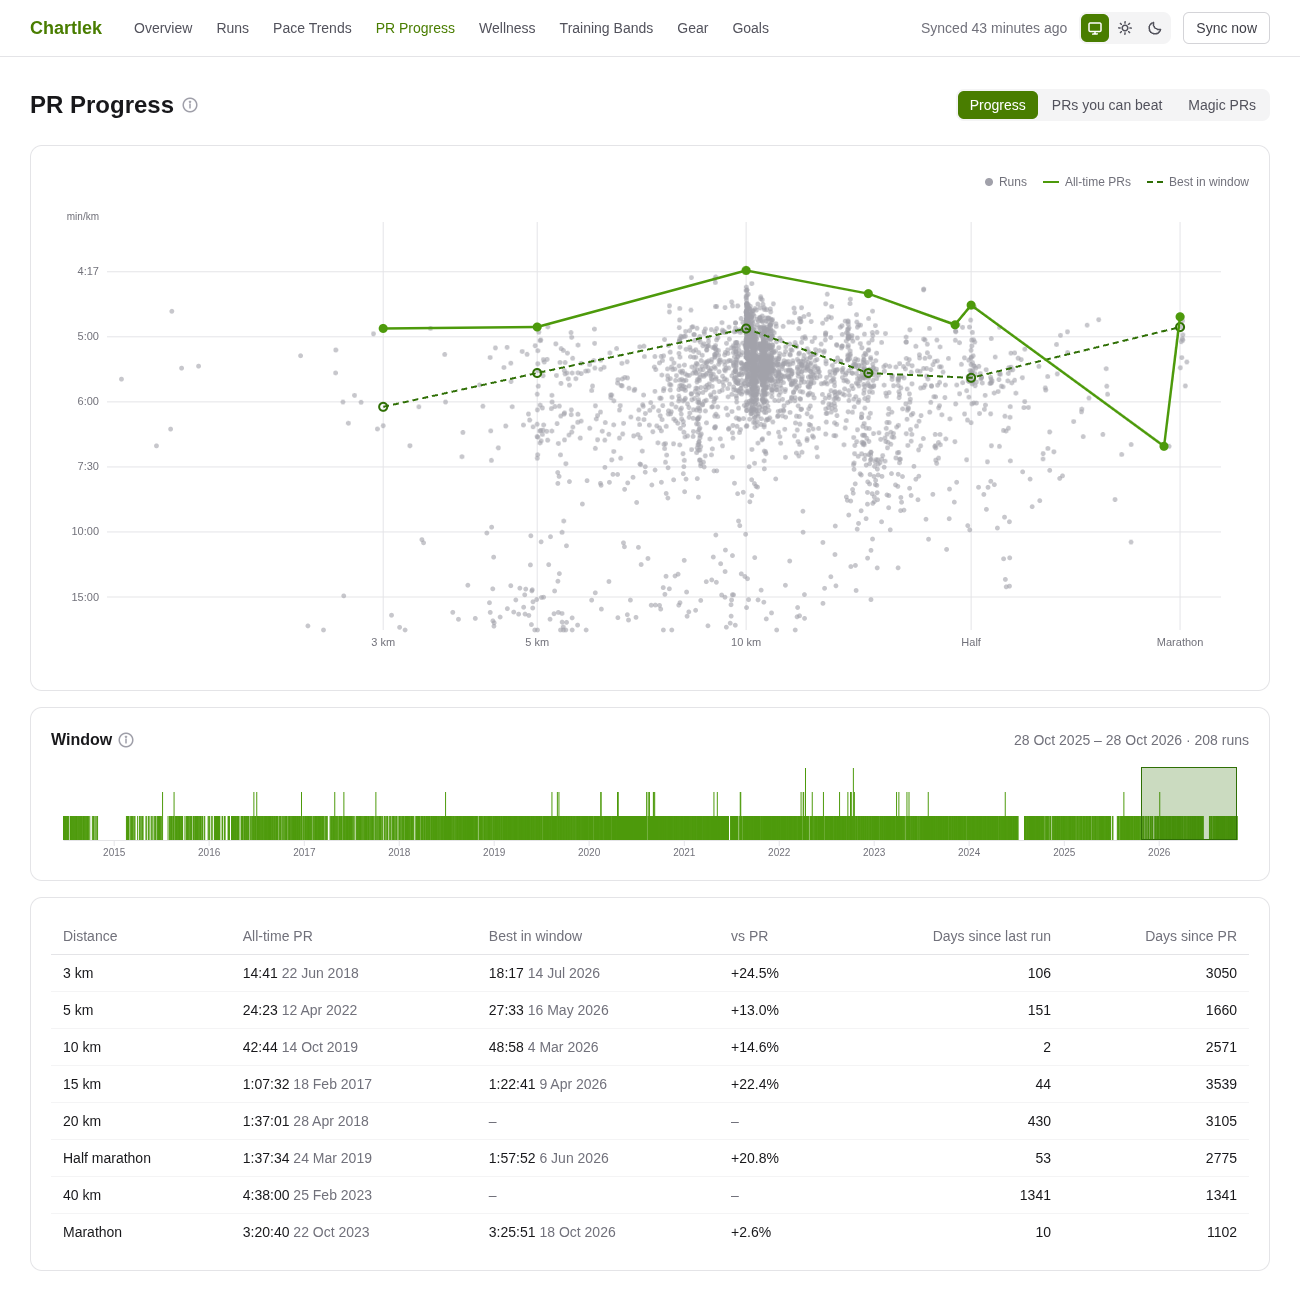Open Pace Trends in the navigation
The height and width of the screenshot is (1303, 1300).
point(312,28)
